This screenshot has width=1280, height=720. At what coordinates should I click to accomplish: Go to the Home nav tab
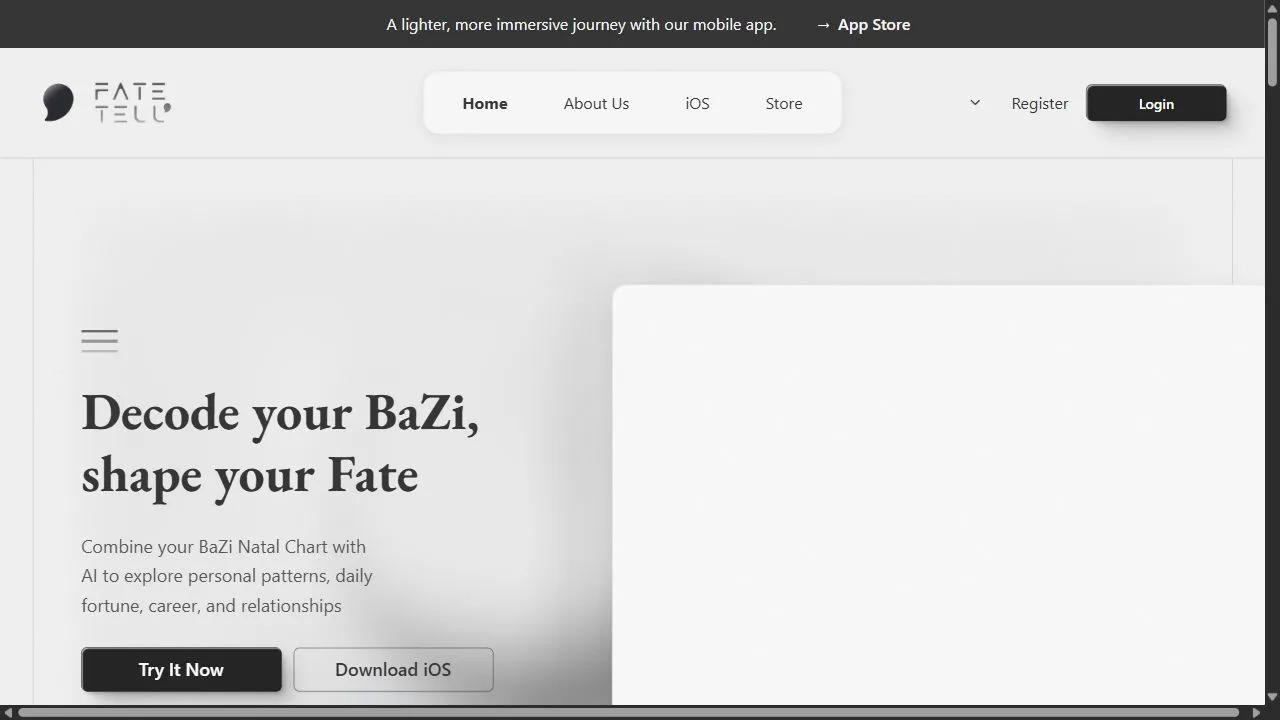485,103
